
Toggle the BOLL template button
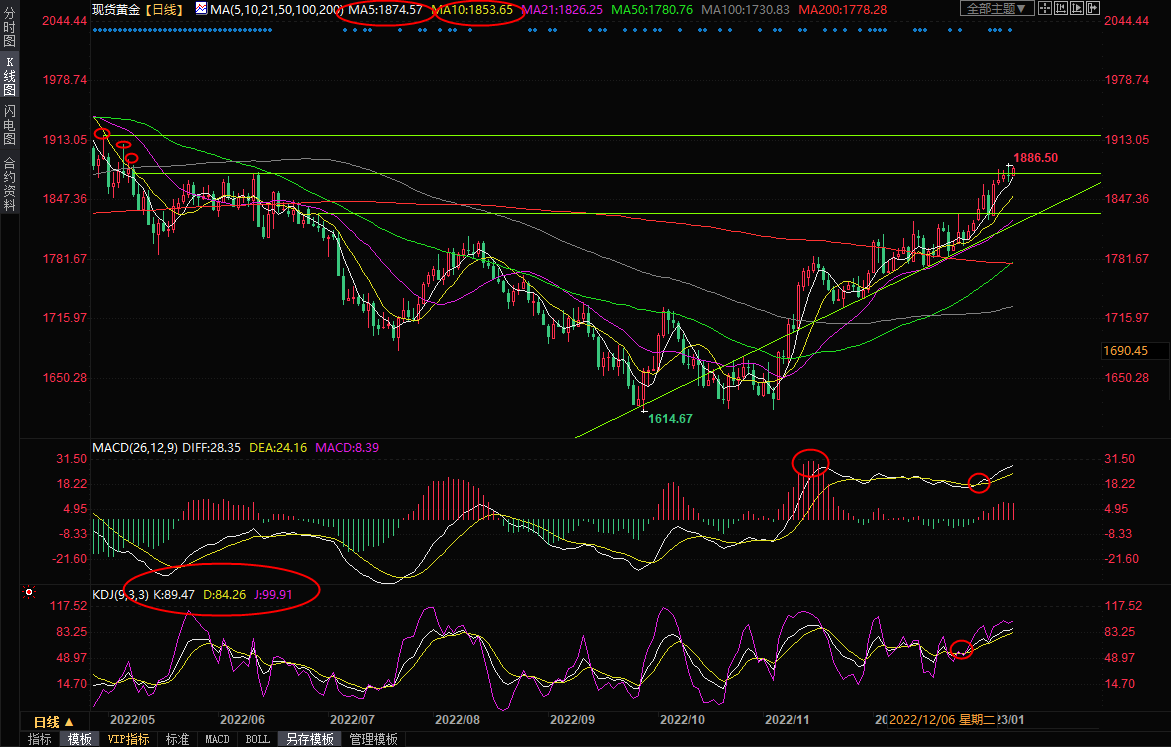(x=257, y=739)
